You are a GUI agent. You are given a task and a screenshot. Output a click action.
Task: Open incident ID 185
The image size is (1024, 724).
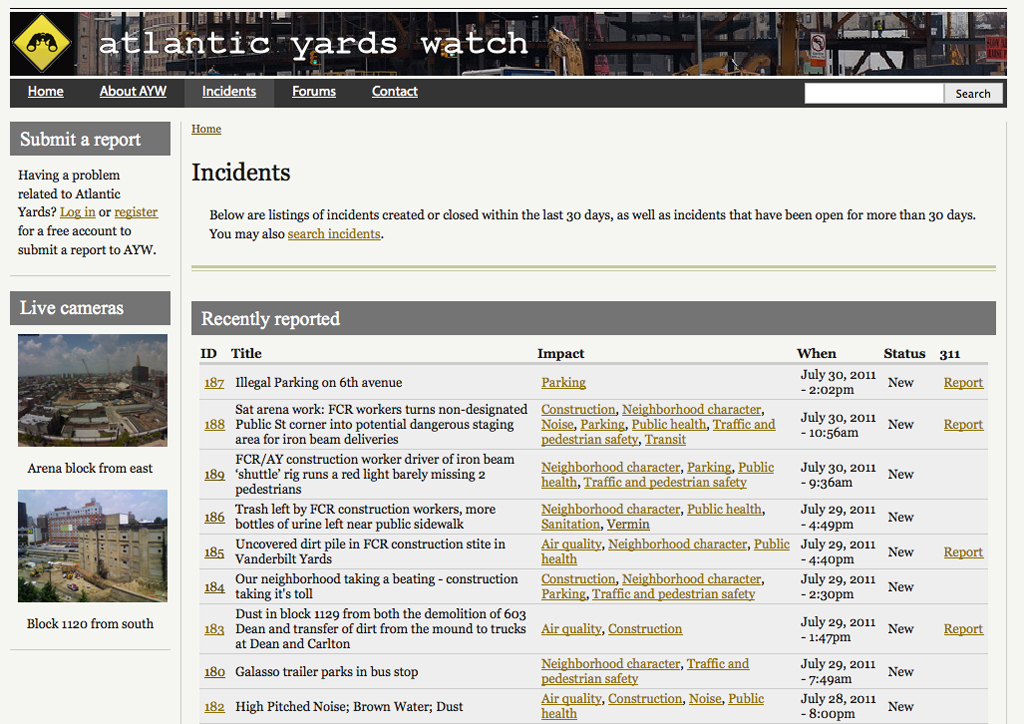tap(214, 552)
